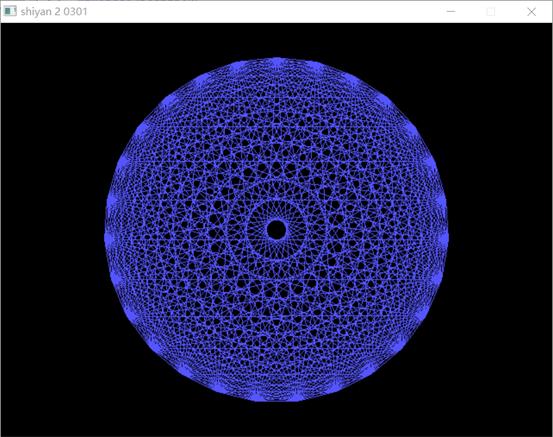Click the 'shiyan 2 0301' title text

(x=54, y=12)
